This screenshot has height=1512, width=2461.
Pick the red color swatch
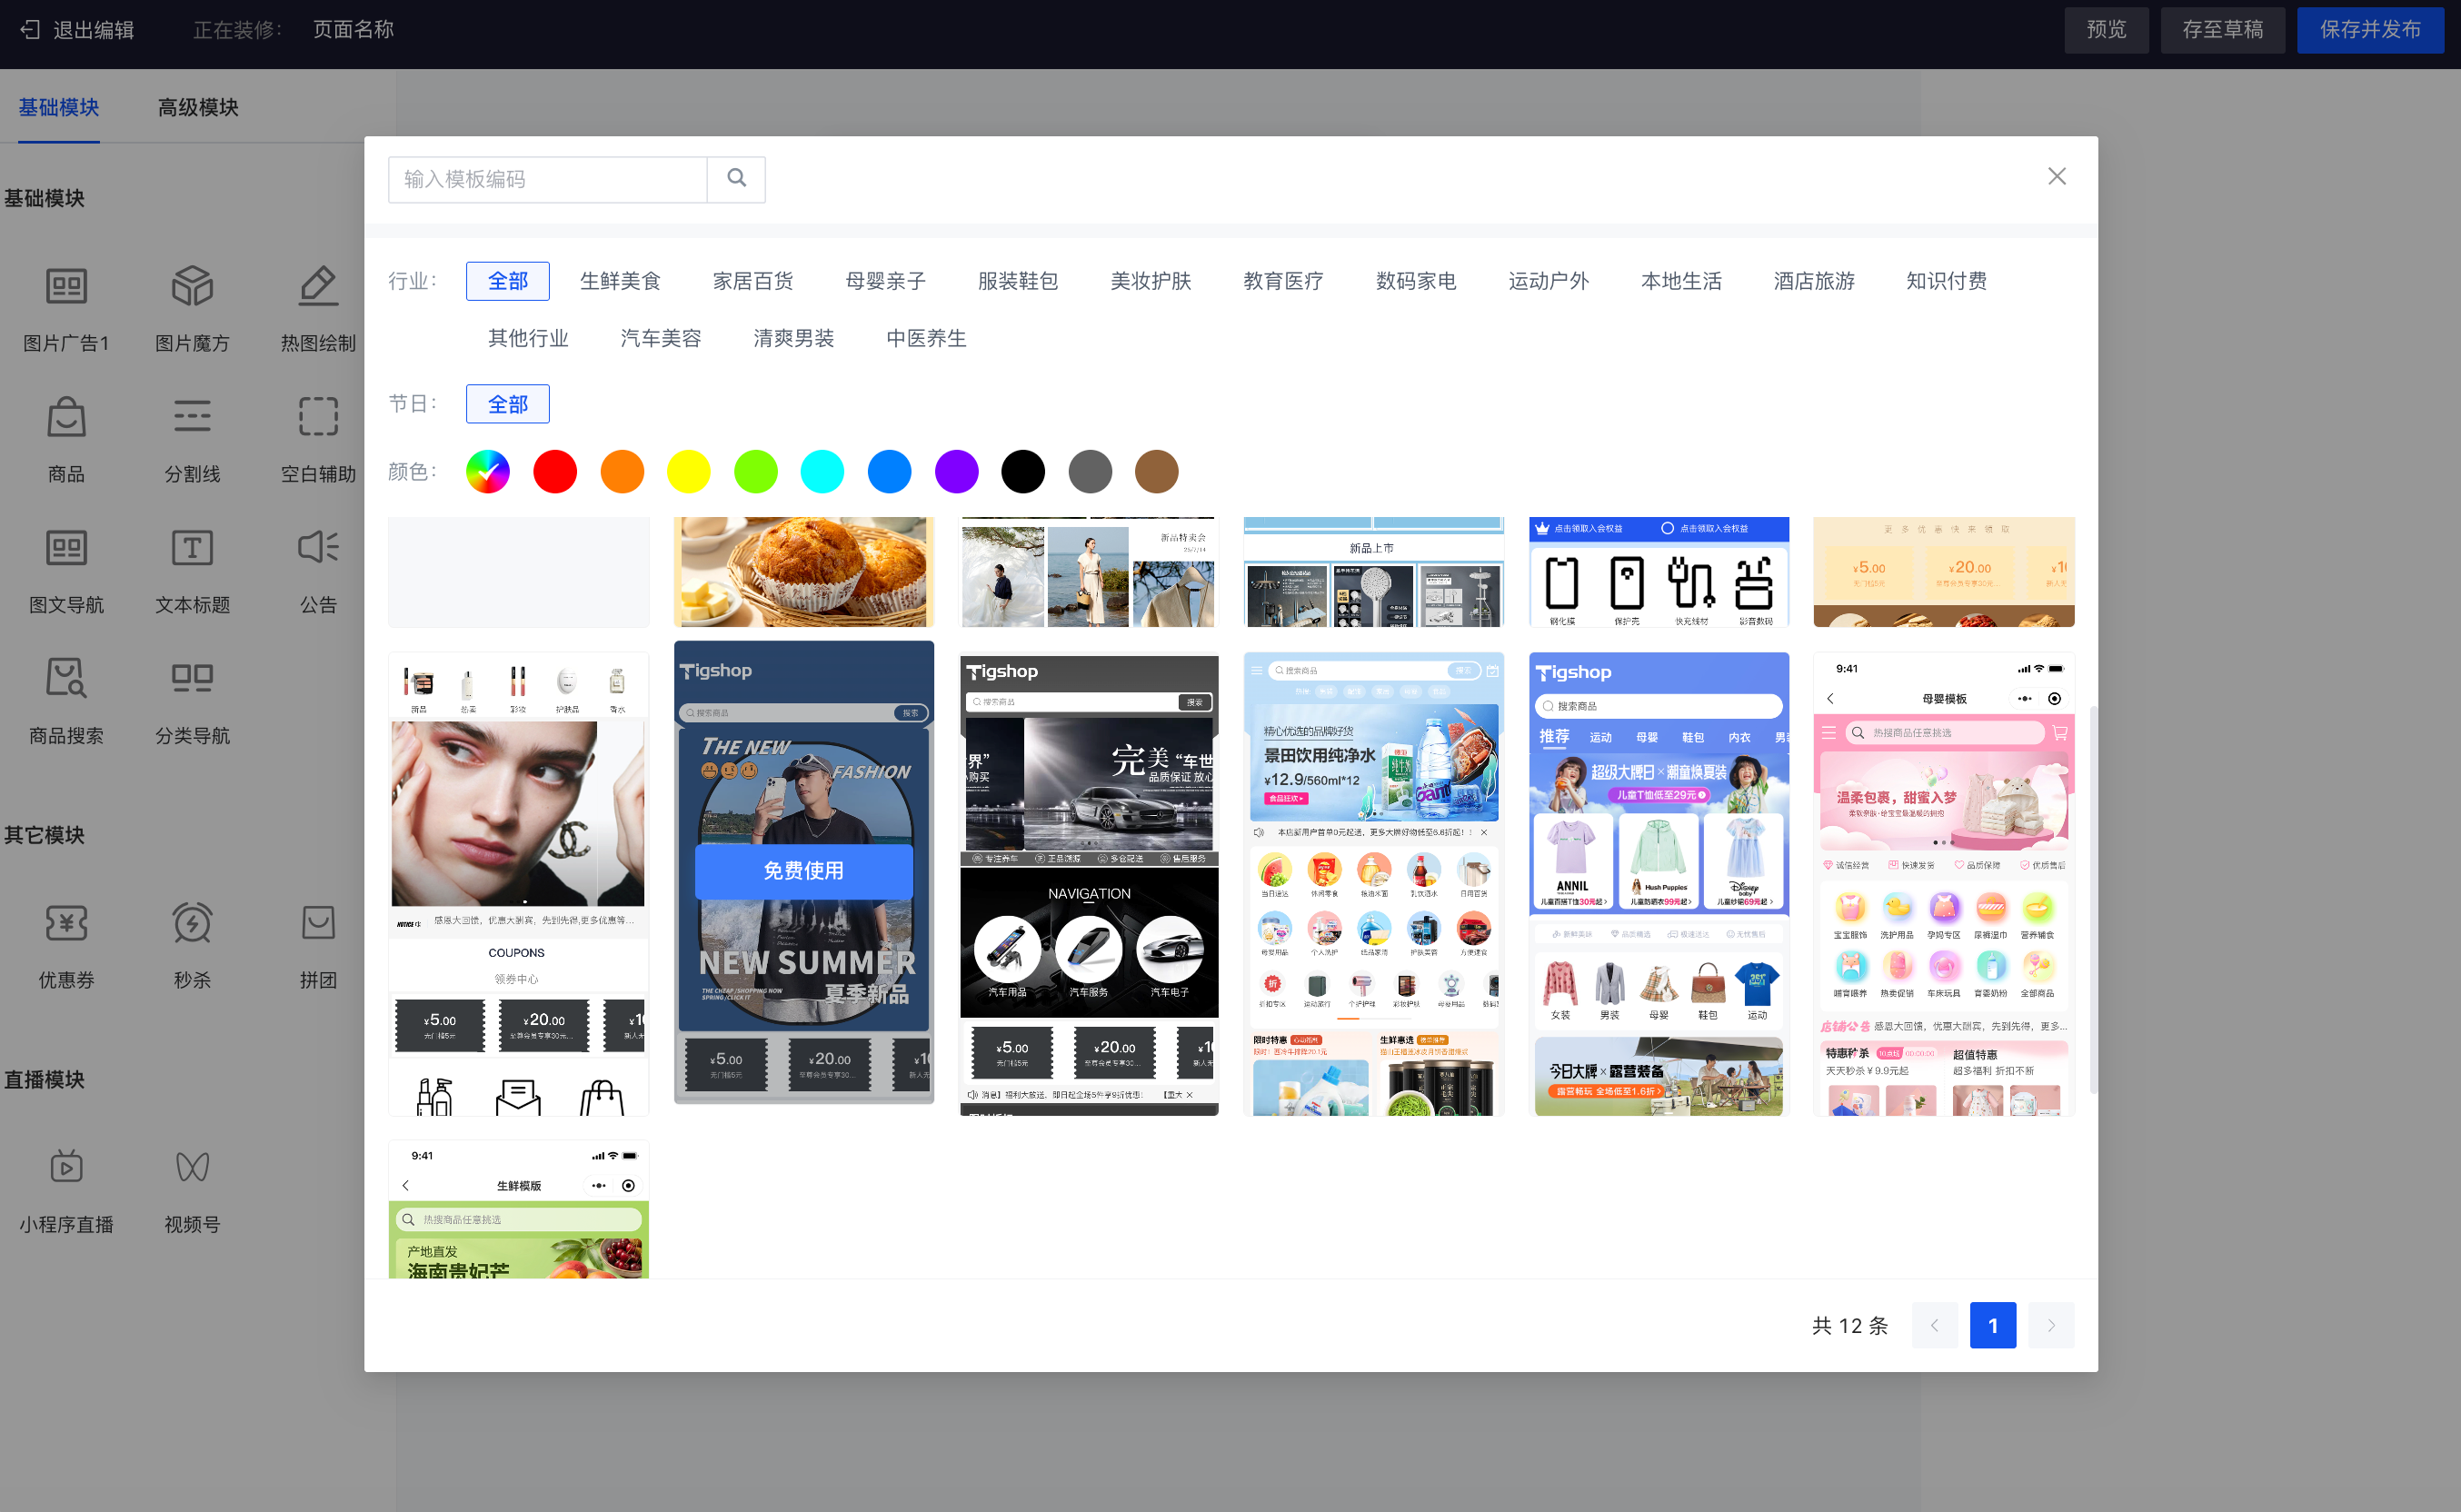coord(555,472)
